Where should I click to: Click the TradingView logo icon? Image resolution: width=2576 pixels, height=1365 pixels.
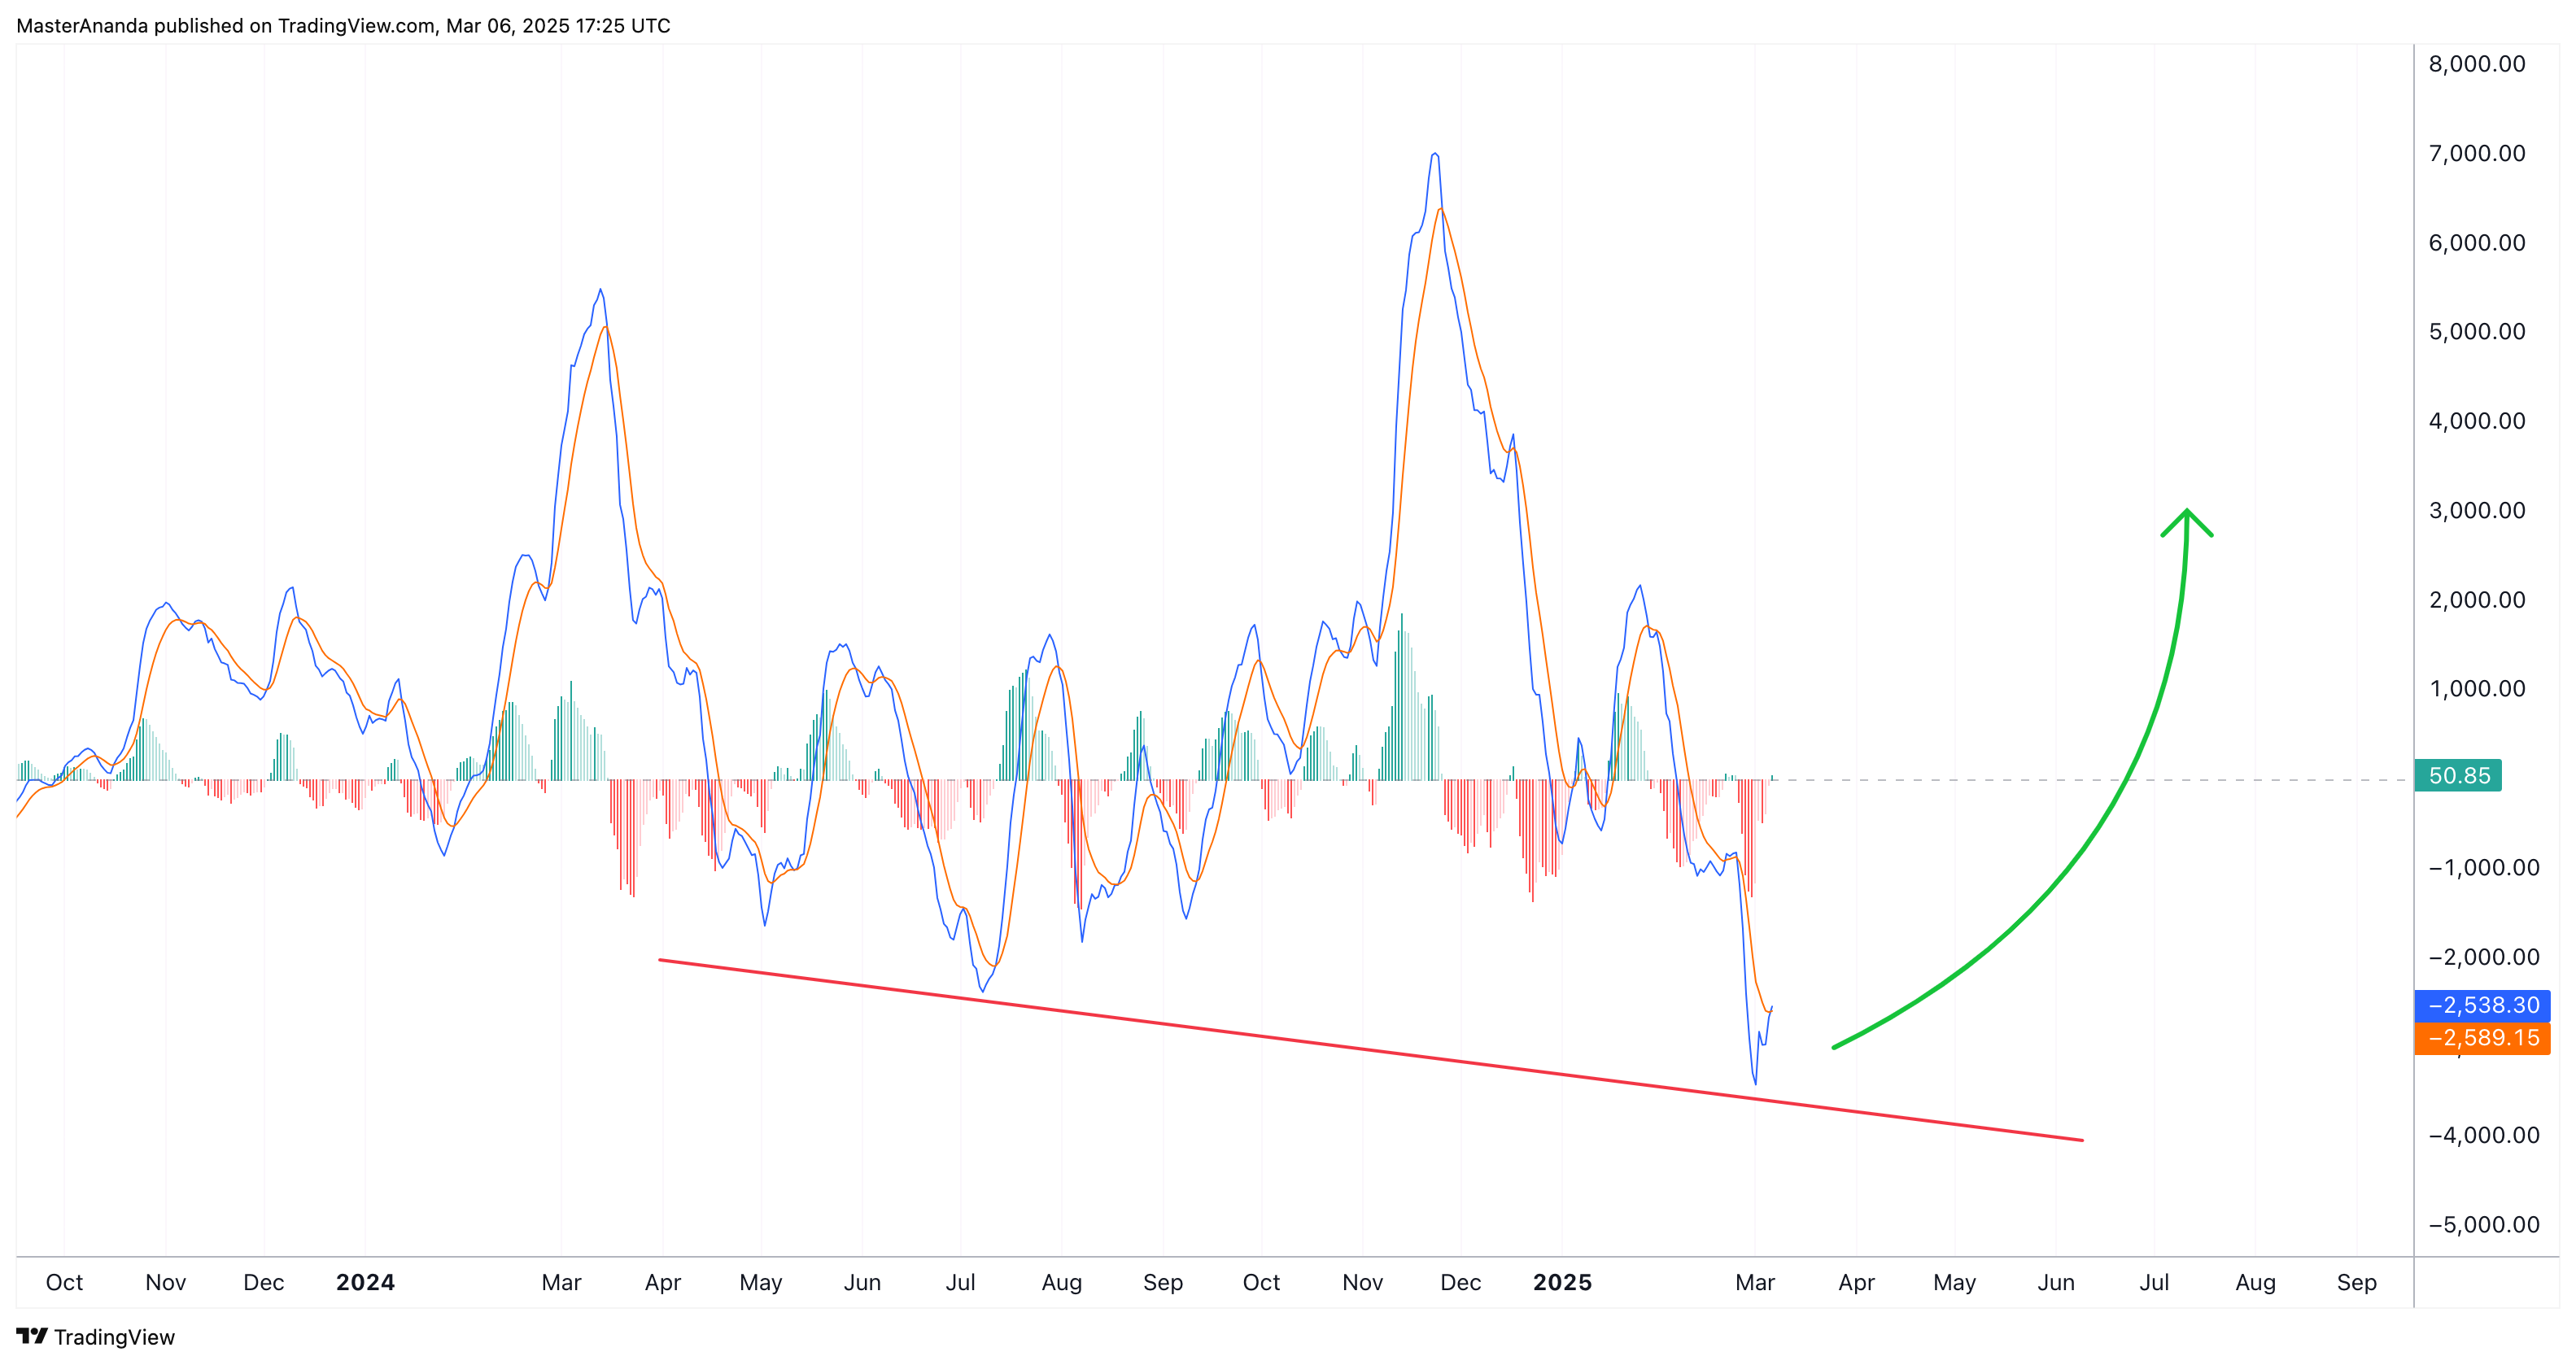tap(32, 1336)
